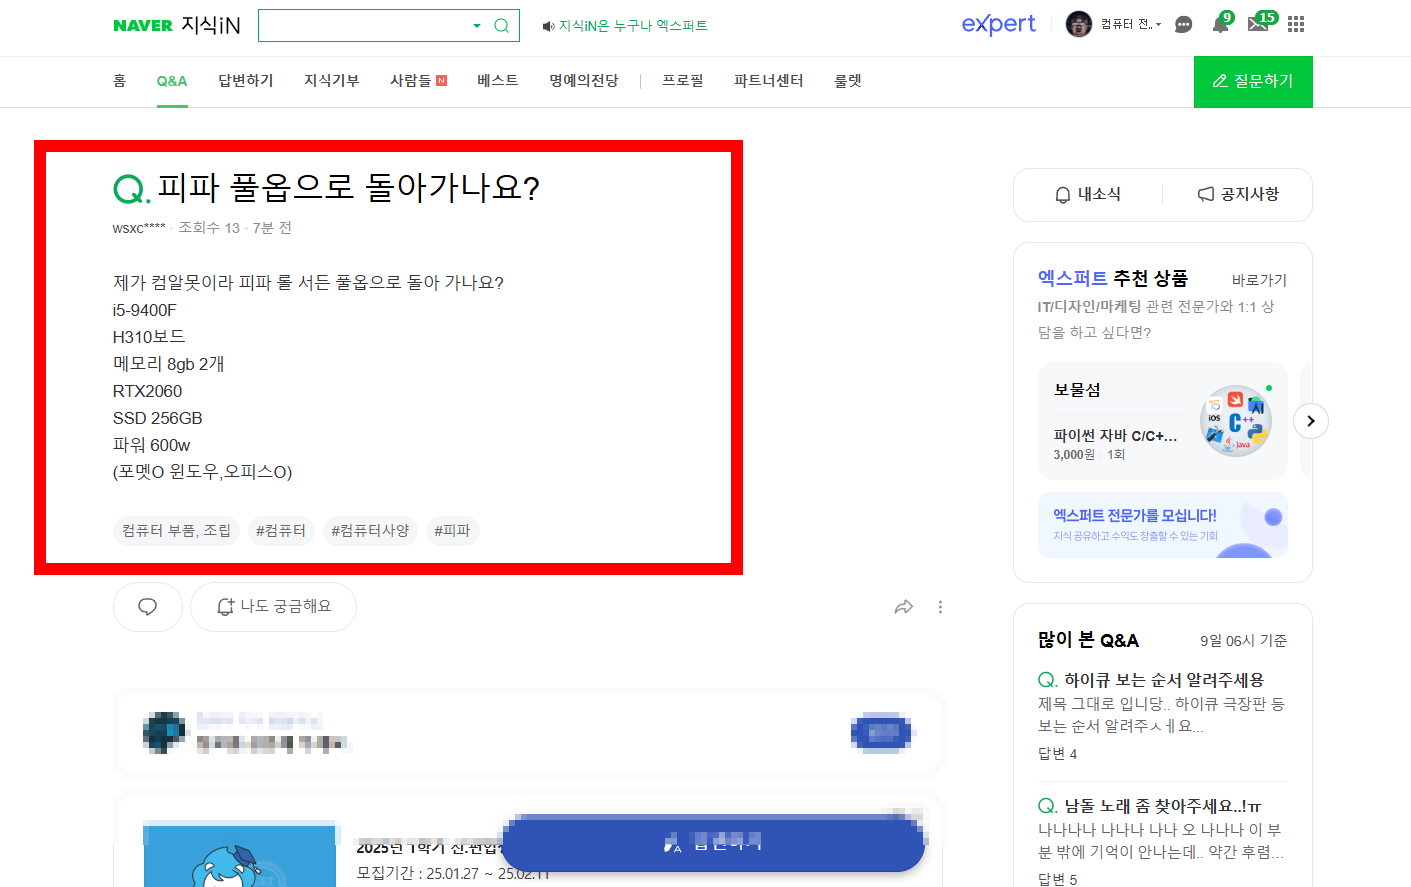Open the 보물섬 expert product card
Viewport: 1411px width, 887px height.
(x=1163, y=421)
